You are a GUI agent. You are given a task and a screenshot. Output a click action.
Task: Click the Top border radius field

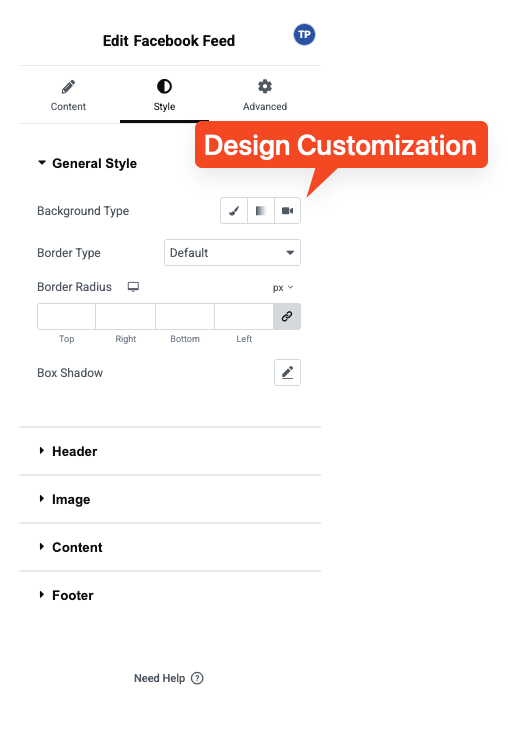click(x=67, y=316)
